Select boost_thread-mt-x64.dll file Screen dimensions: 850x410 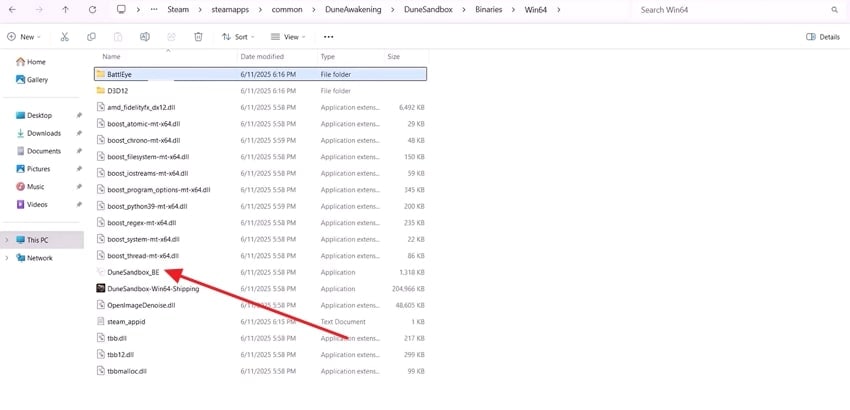(261, 255)
